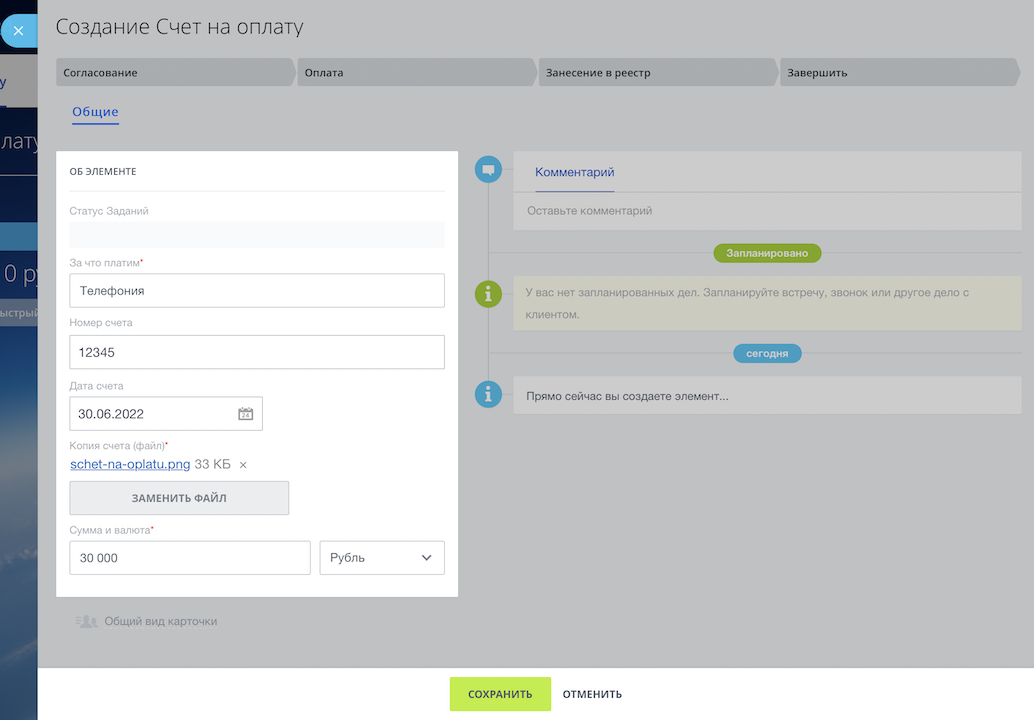Select the Занесение в реестр stage
Screen dimensions: 1034x720
click(x=658, y=73)
